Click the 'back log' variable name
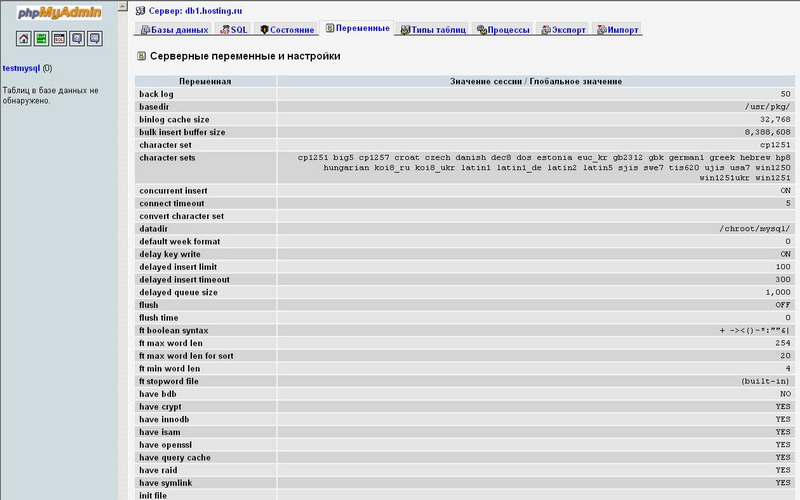The width and height of the screenshot is (800, 500). pos(156,94)
